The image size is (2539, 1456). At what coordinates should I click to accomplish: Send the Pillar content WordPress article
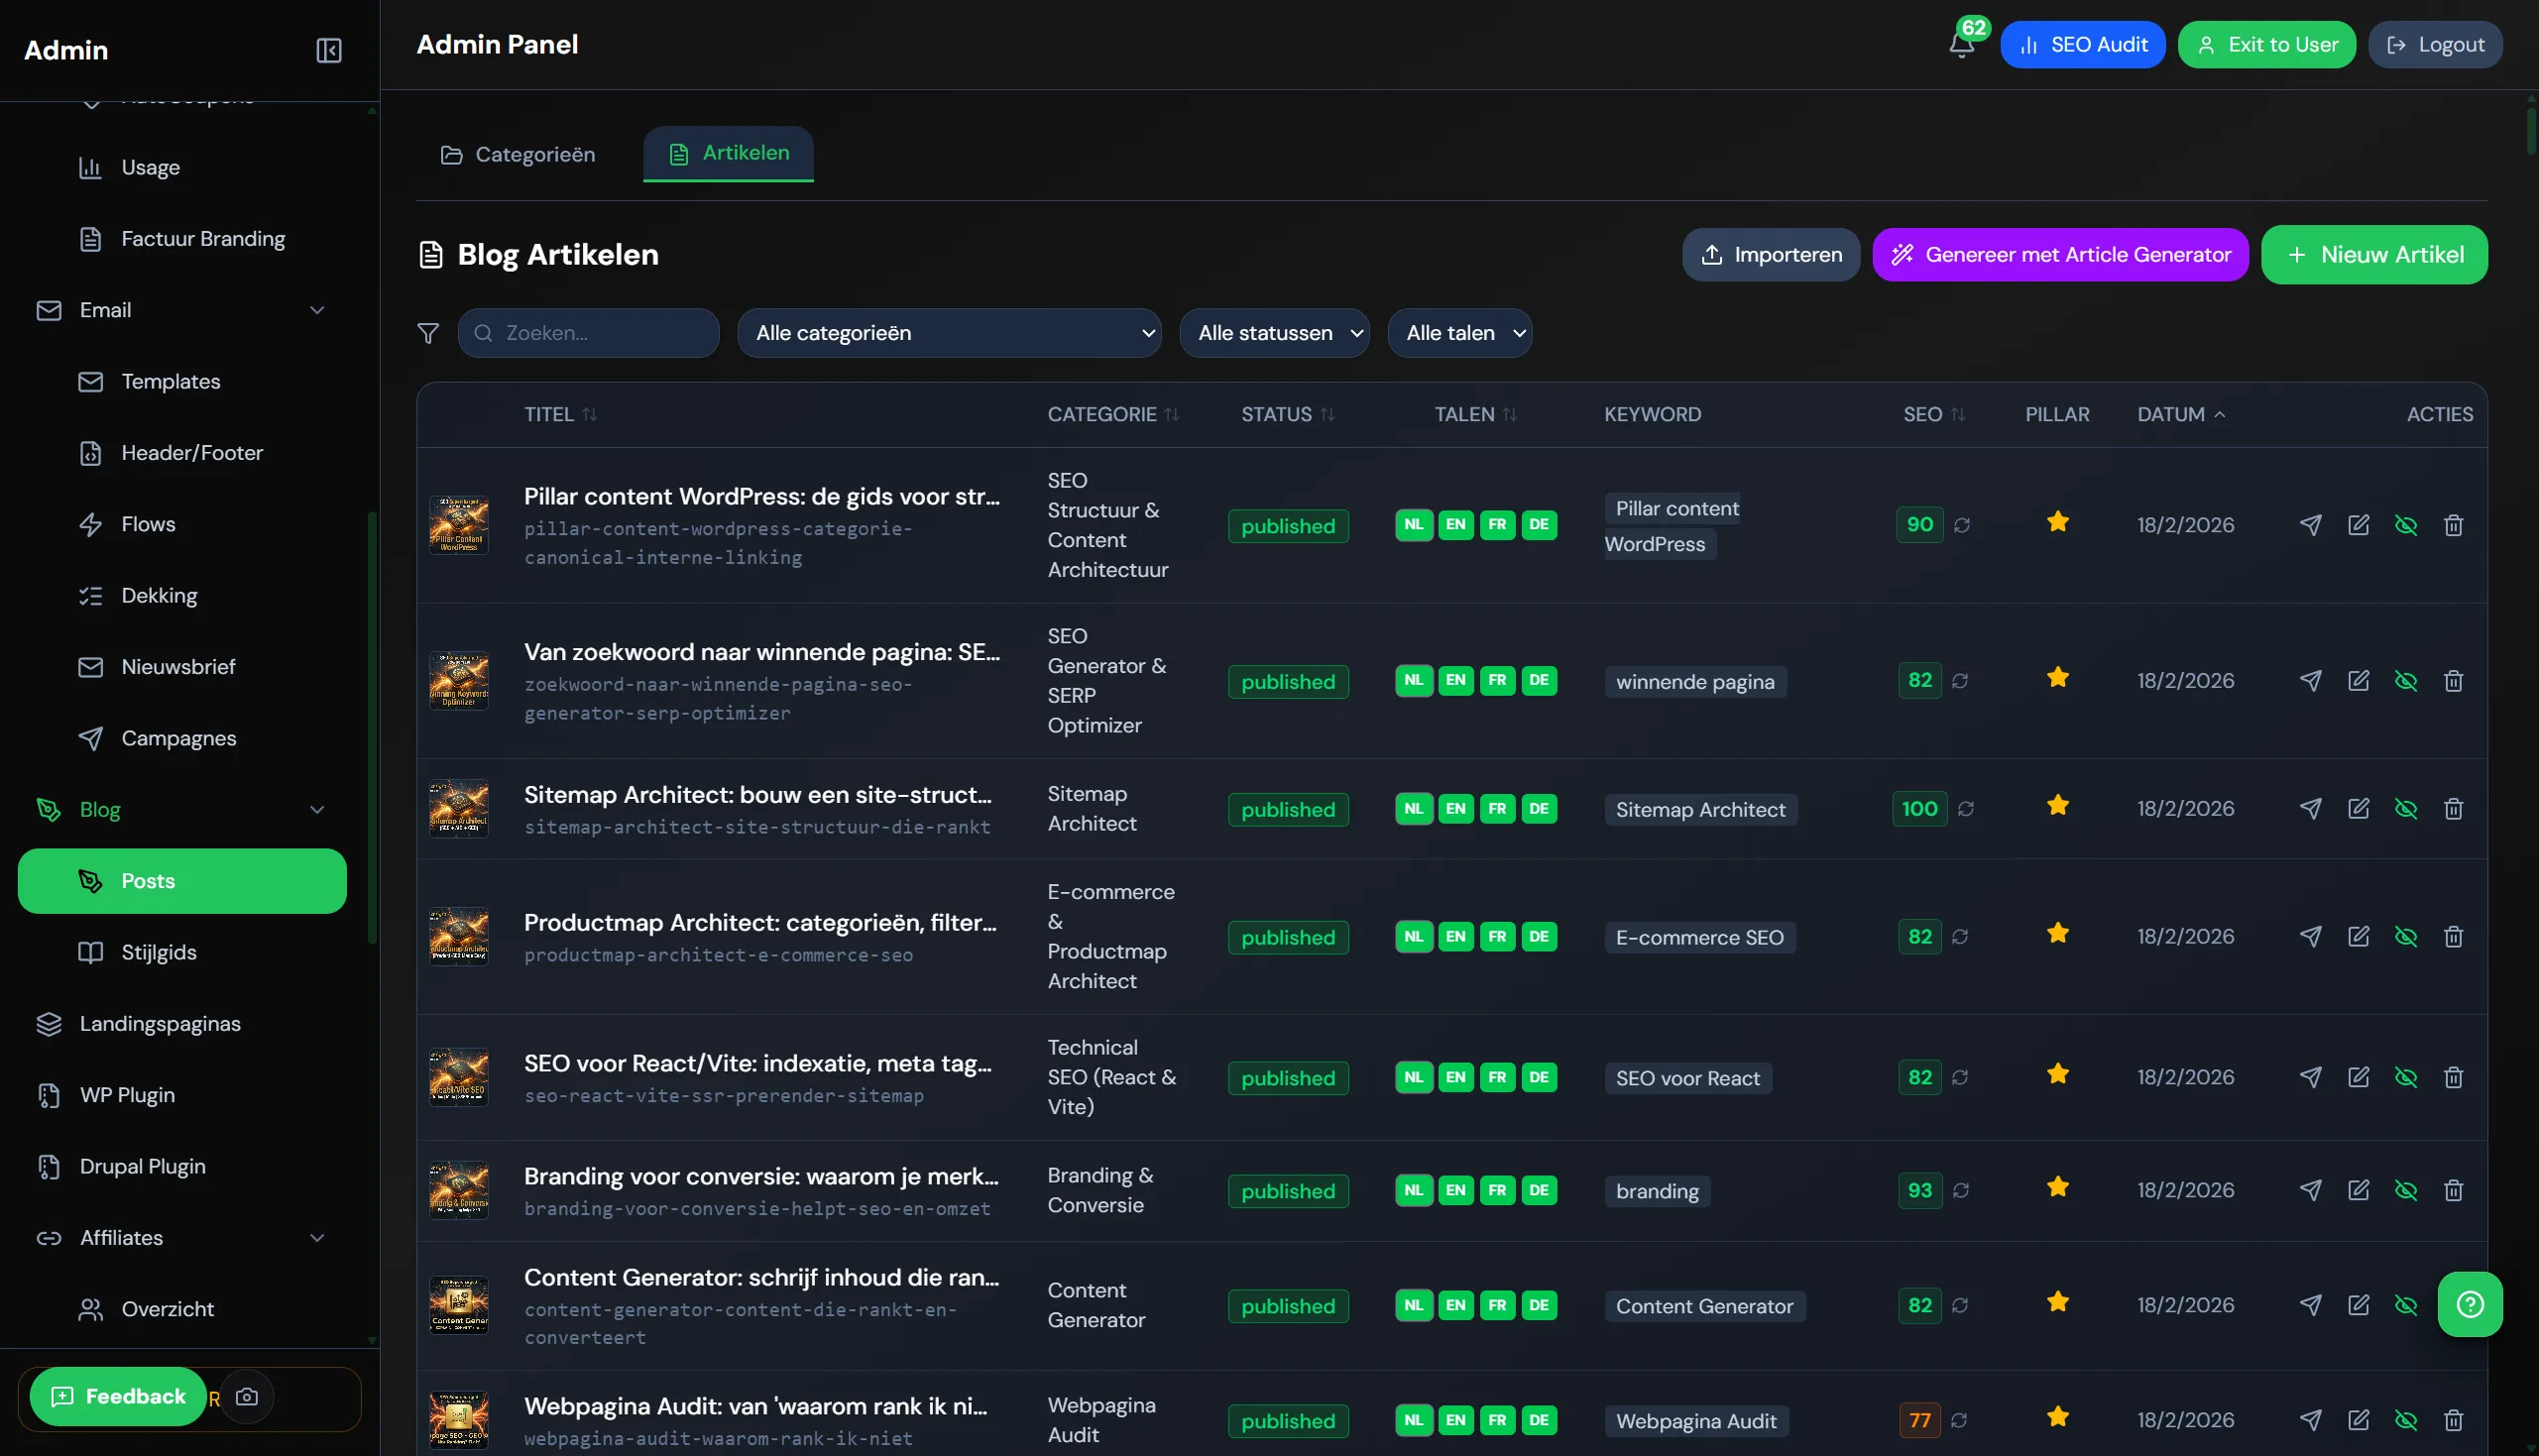(x=2310, y=525)
